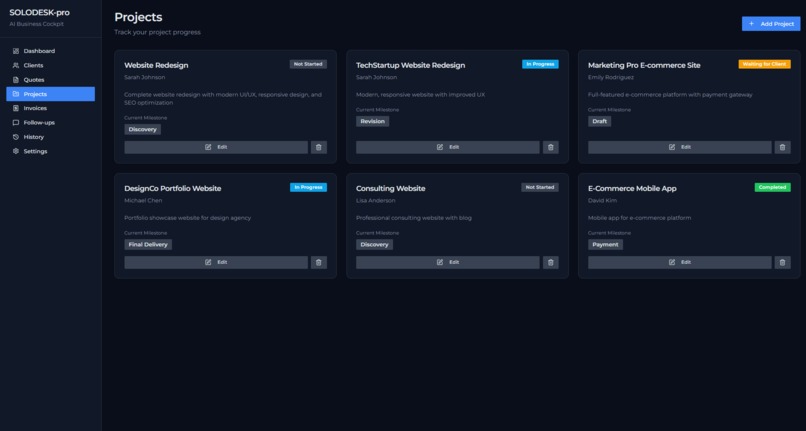806x431 pixels.
Task: Open the Dashboard page
Action: 50,51
